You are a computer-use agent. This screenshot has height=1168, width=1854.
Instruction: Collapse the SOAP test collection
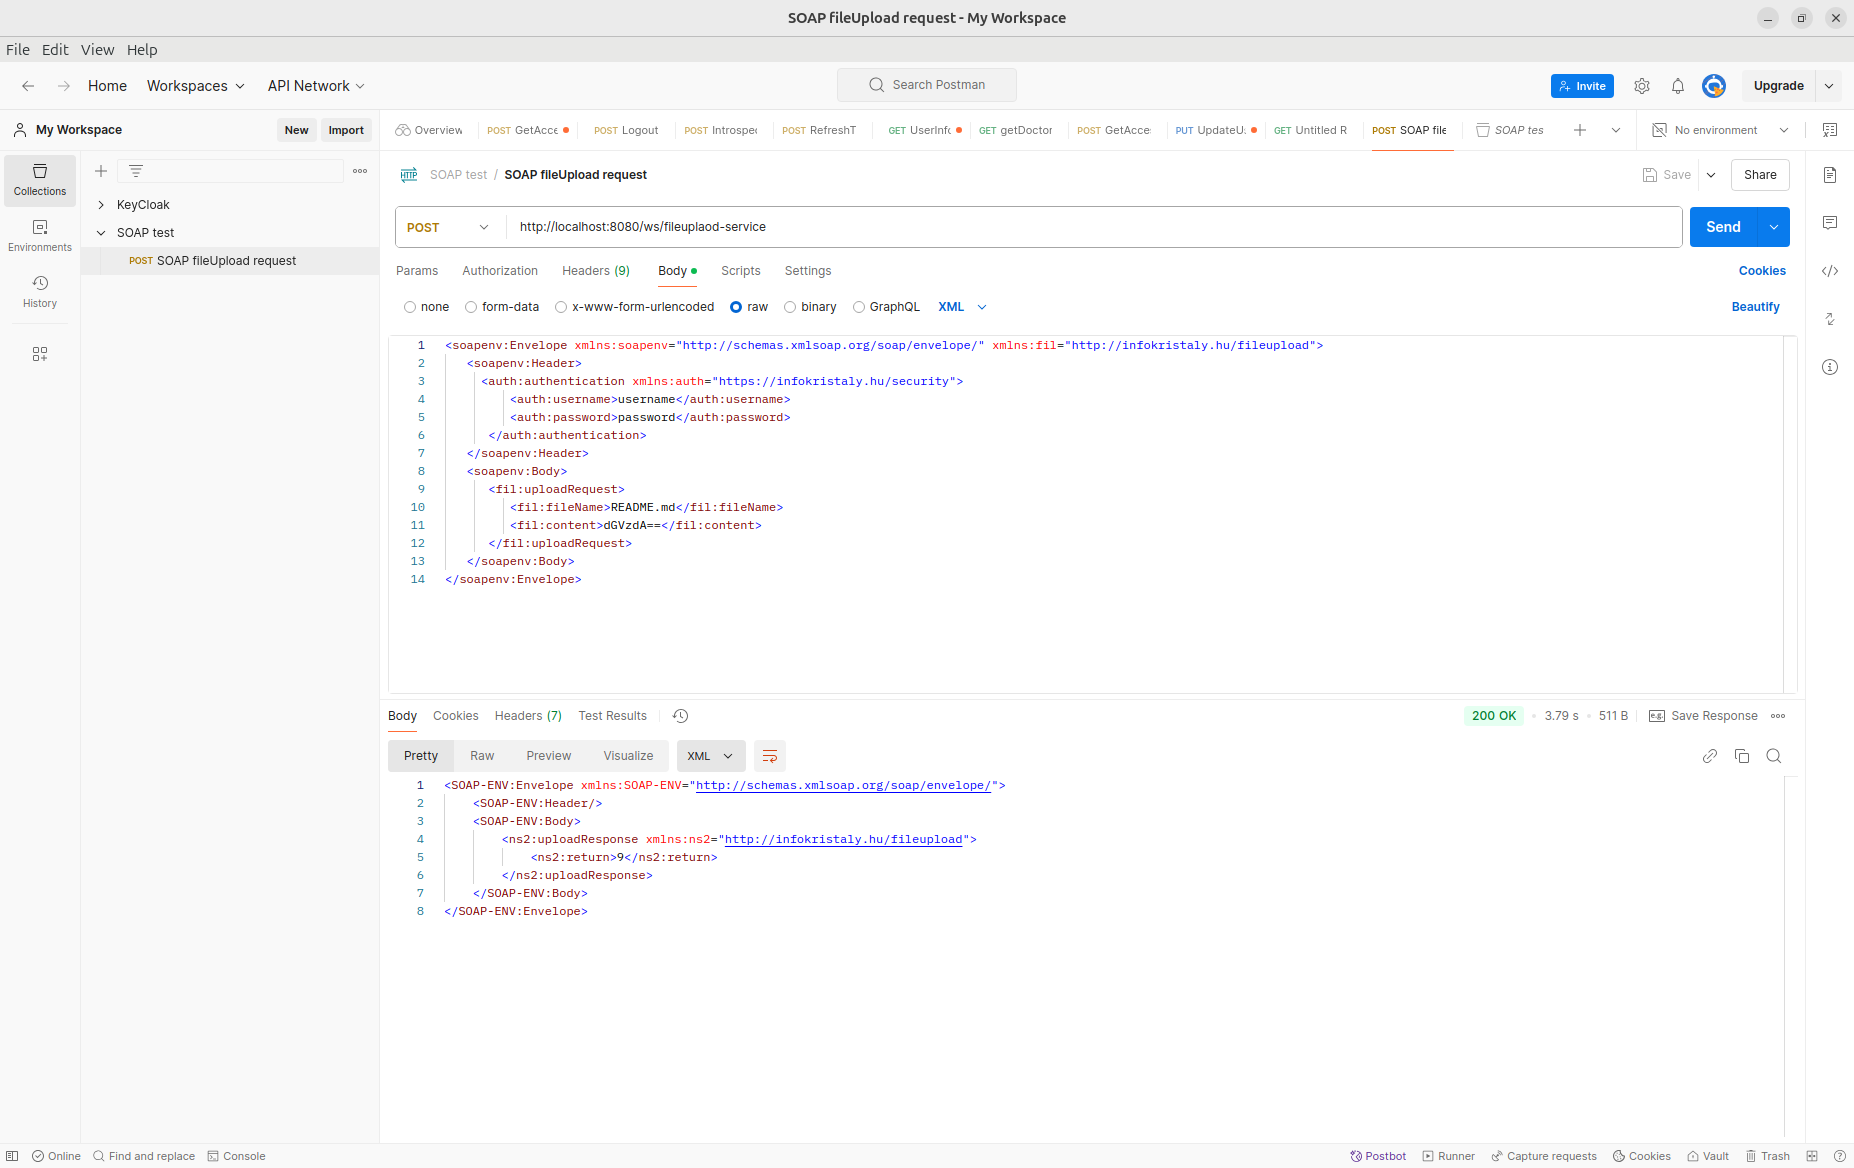101,233
